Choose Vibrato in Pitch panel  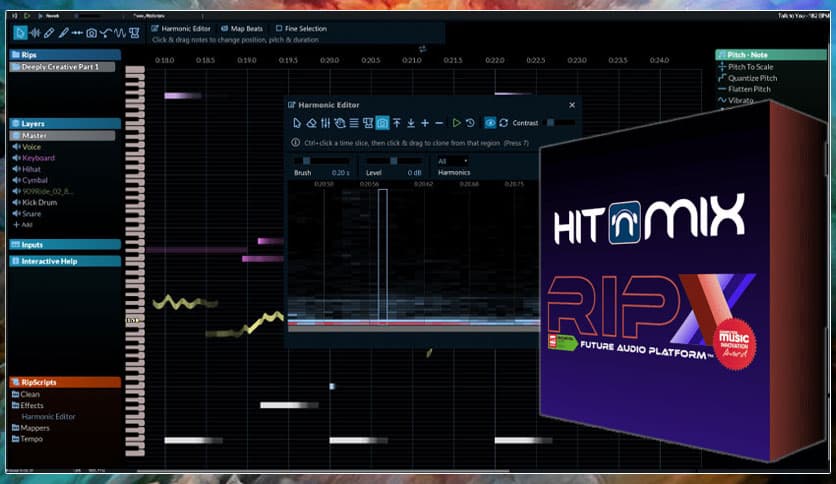point(735,100)
